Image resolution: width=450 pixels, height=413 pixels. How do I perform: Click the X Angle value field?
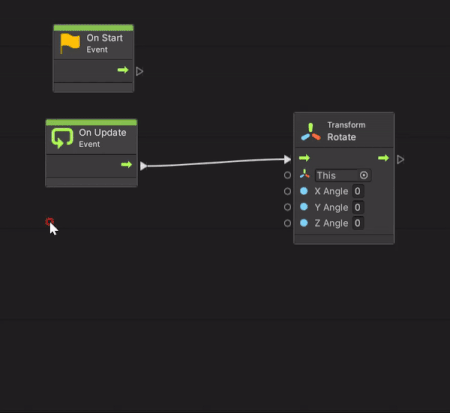pyautogui.click(x=358, y=191)
